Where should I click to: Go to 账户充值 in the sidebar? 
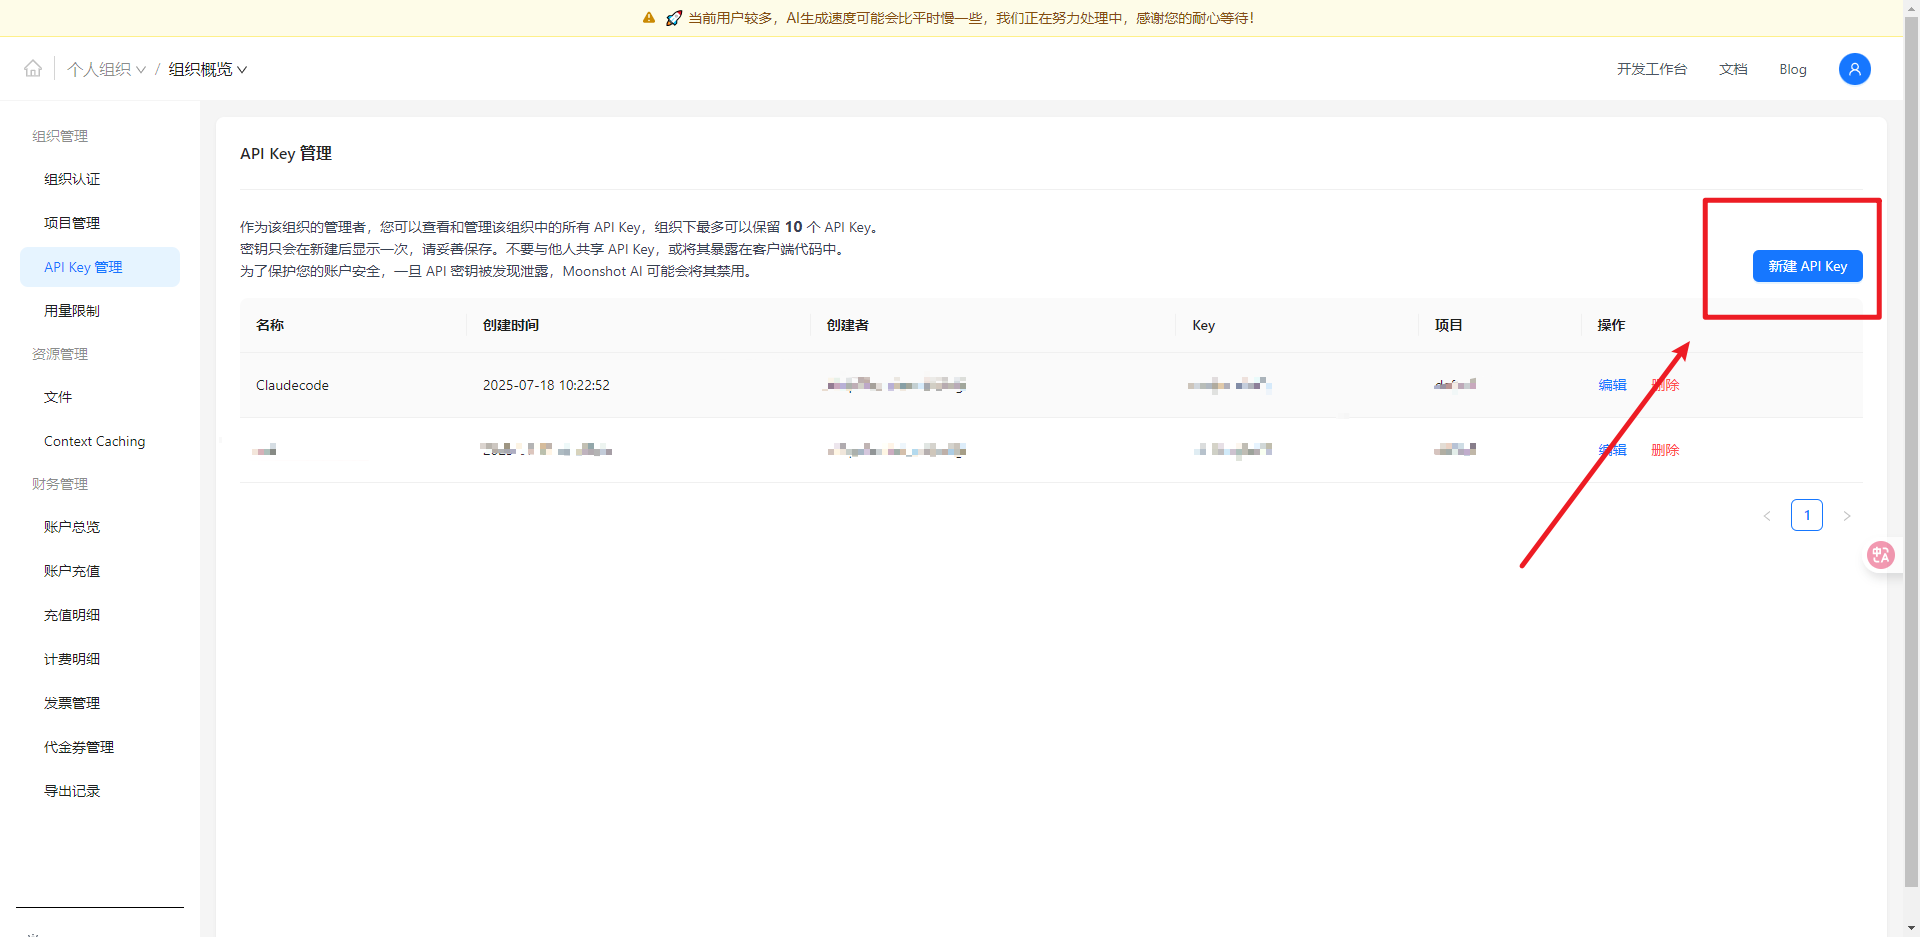pyautogui.click(x=72, y=571)
